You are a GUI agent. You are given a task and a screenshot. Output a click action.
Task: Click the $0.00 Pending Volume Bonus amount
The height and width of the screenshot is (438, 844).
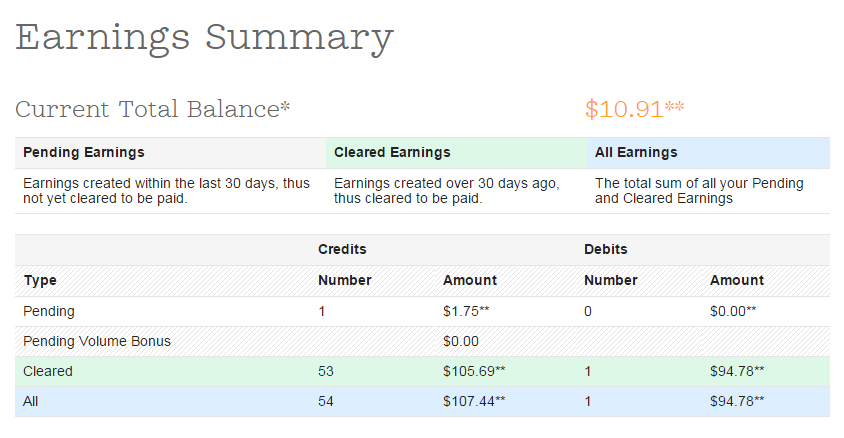click(x=461, y=341)
